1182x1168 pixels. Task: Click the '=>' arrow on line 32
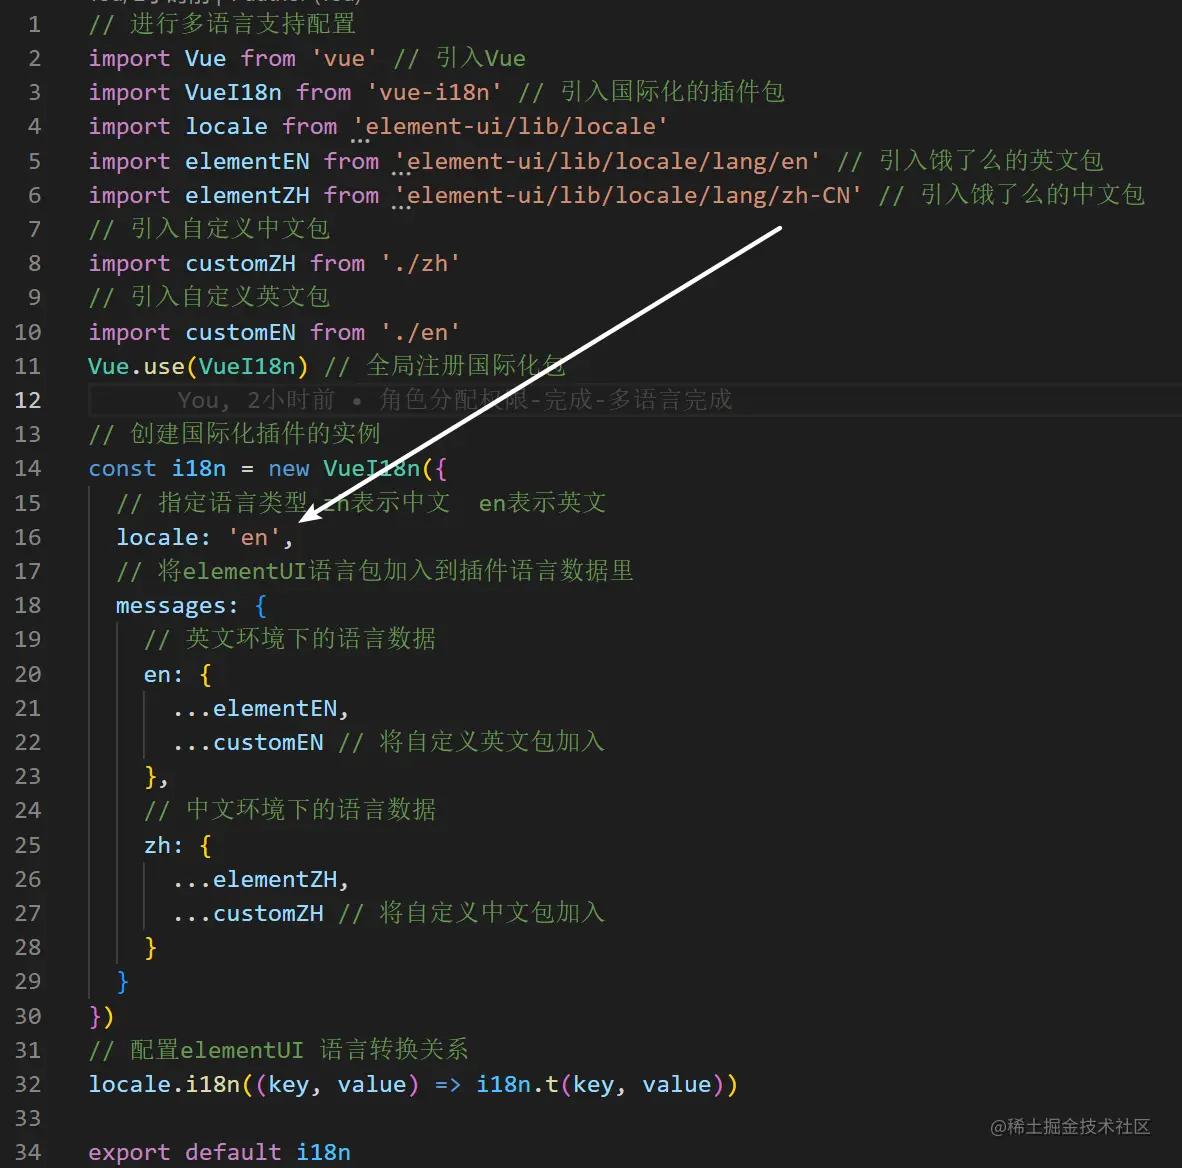pos(448,1084)
